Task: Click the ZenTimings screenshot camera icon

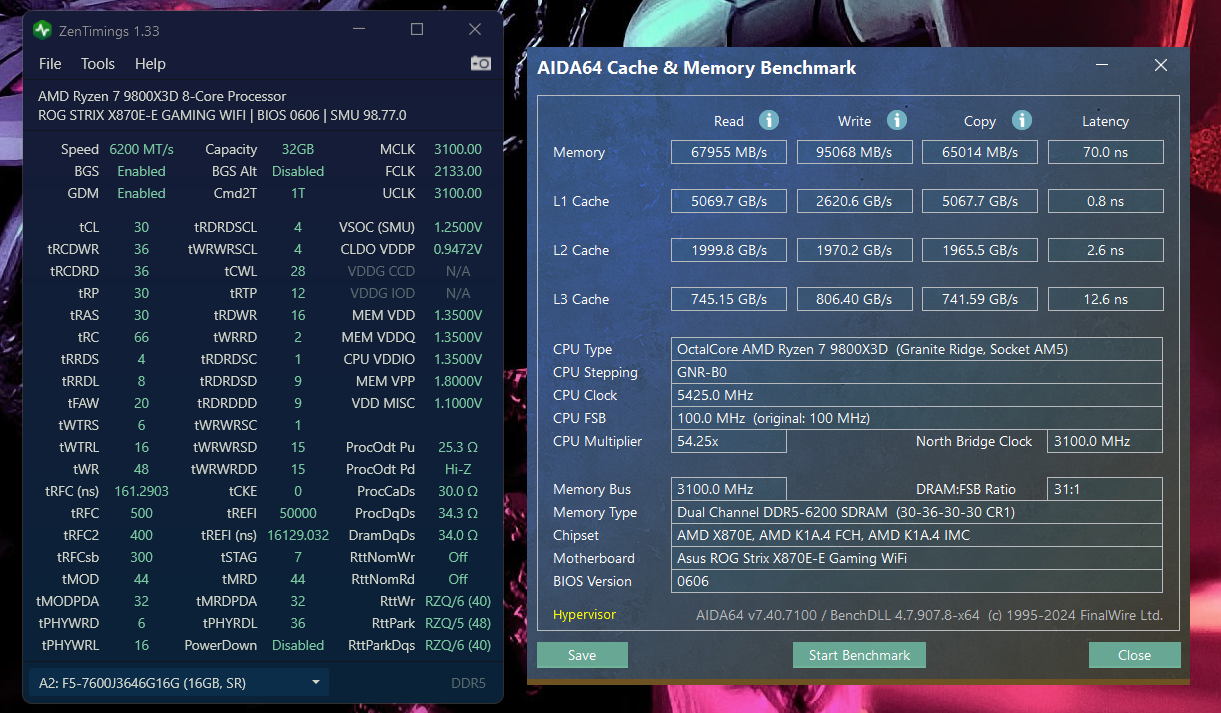Action: click(x=481, y=63)
